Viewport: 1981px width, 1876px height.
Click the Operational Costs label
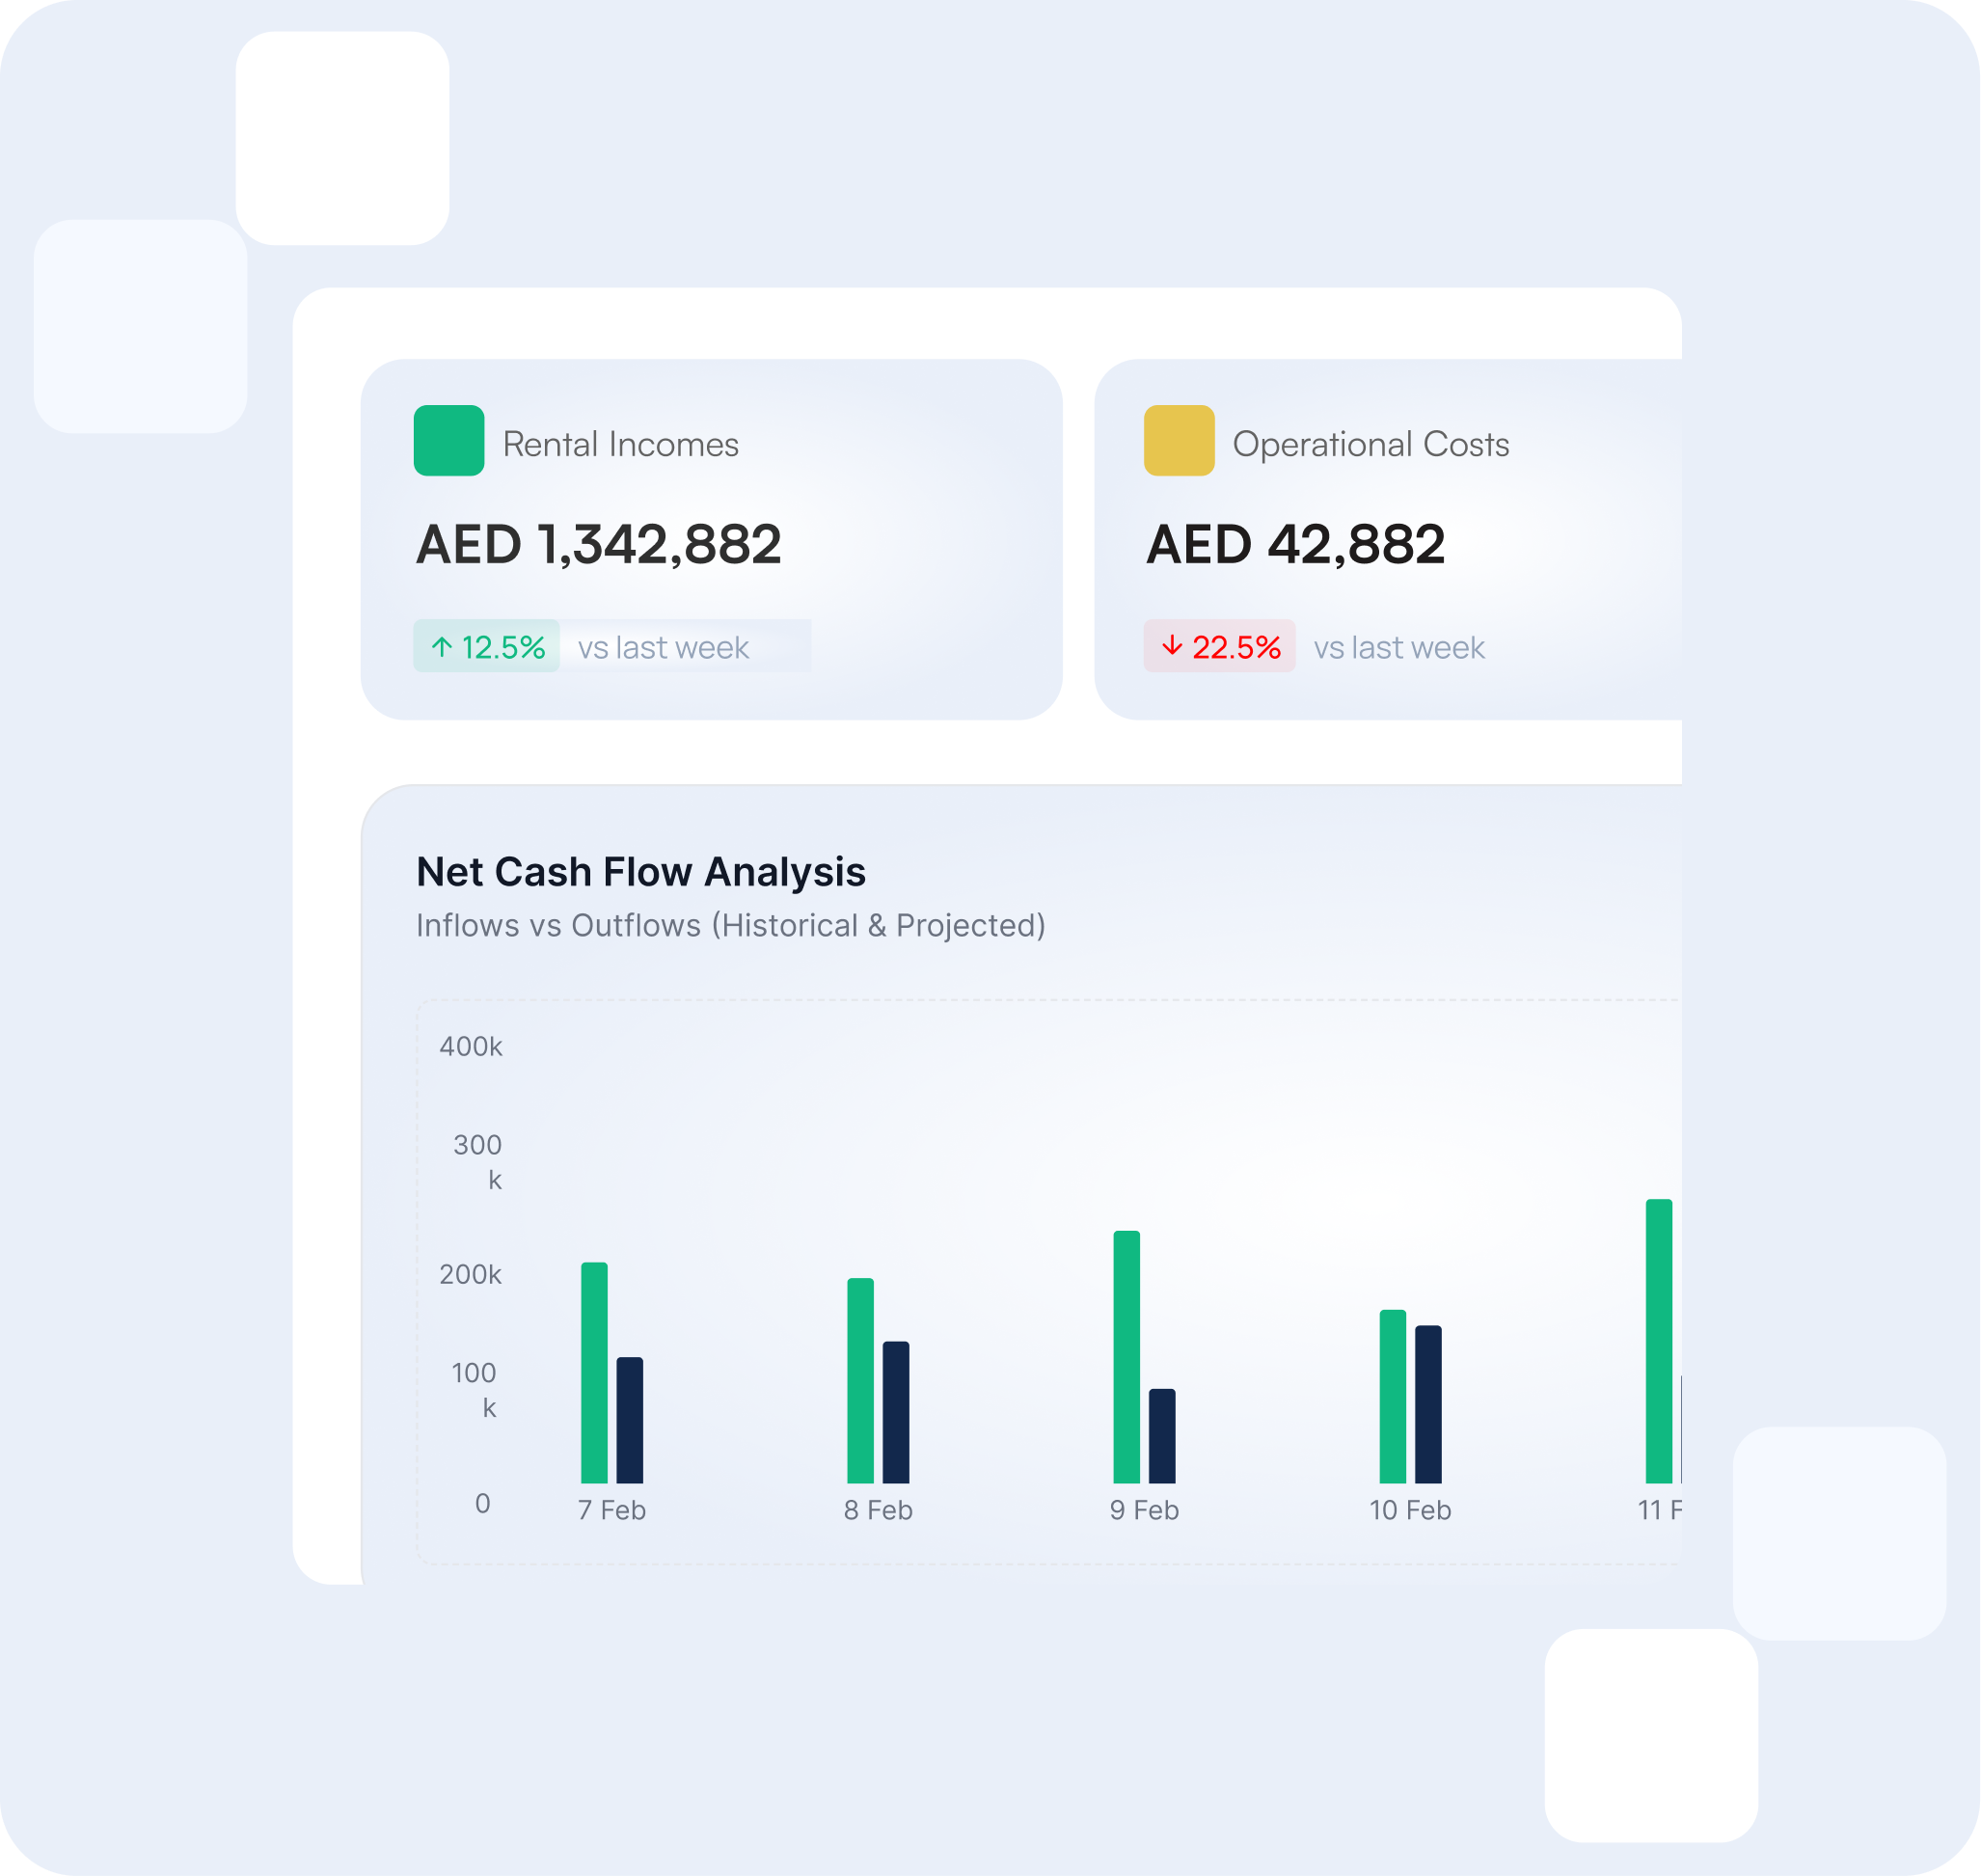pos(1371,444)
